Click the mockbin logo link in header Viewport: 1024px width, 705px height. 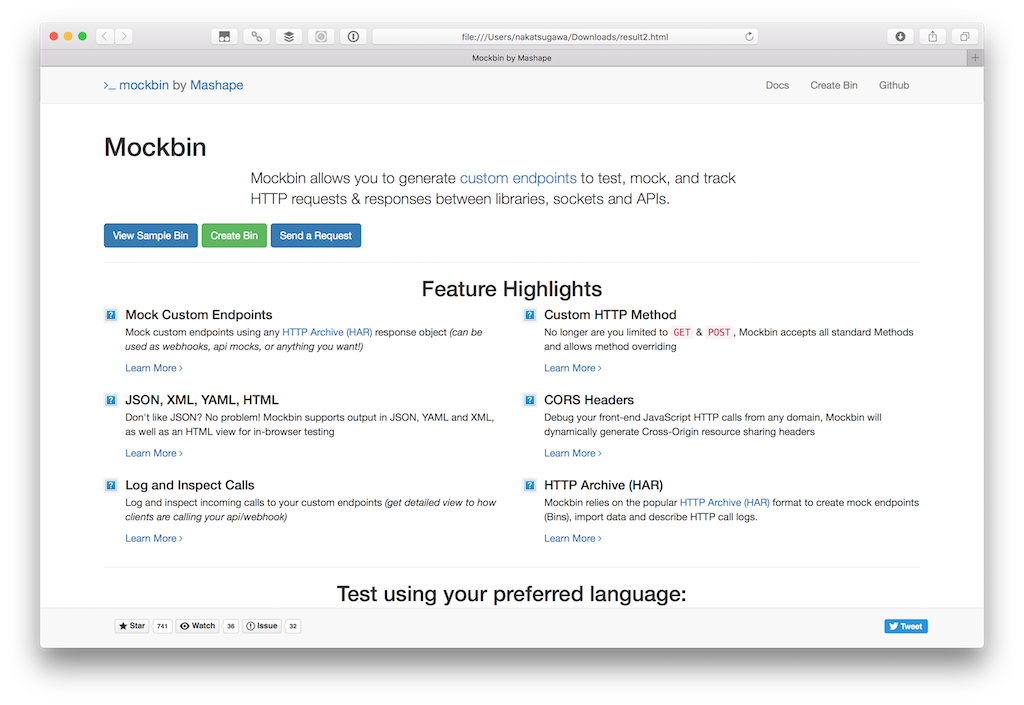click(x=136, y=86)
